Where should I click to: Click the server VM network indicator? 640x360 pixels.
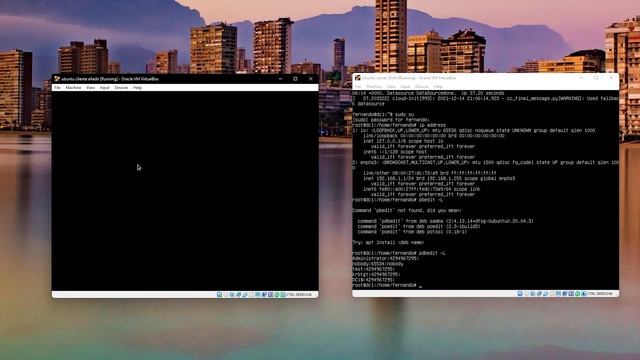tap(539, 293)
